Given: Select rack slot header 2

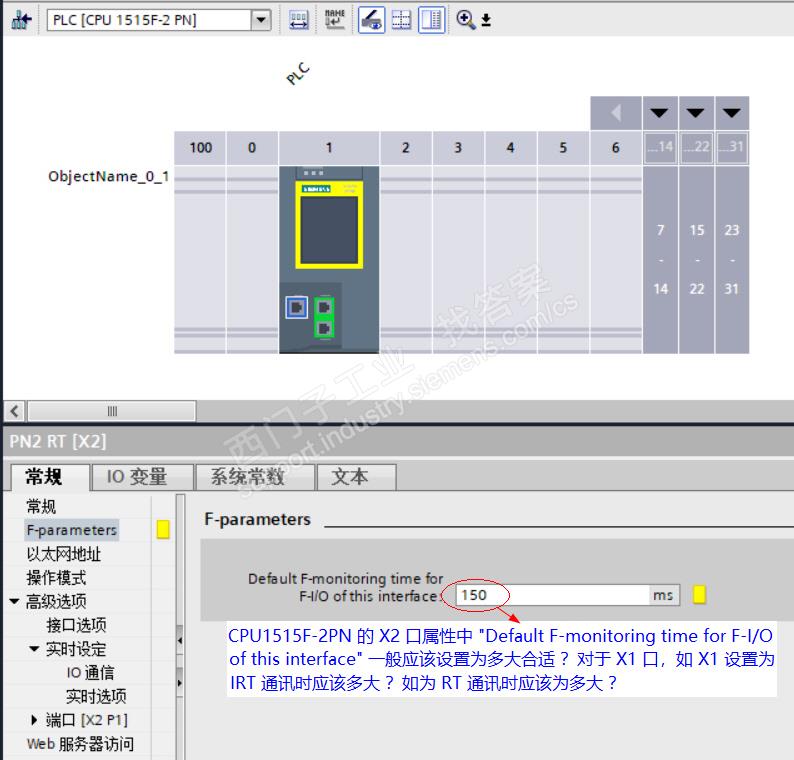Looking at the screenshot, I should click(406, 148).
